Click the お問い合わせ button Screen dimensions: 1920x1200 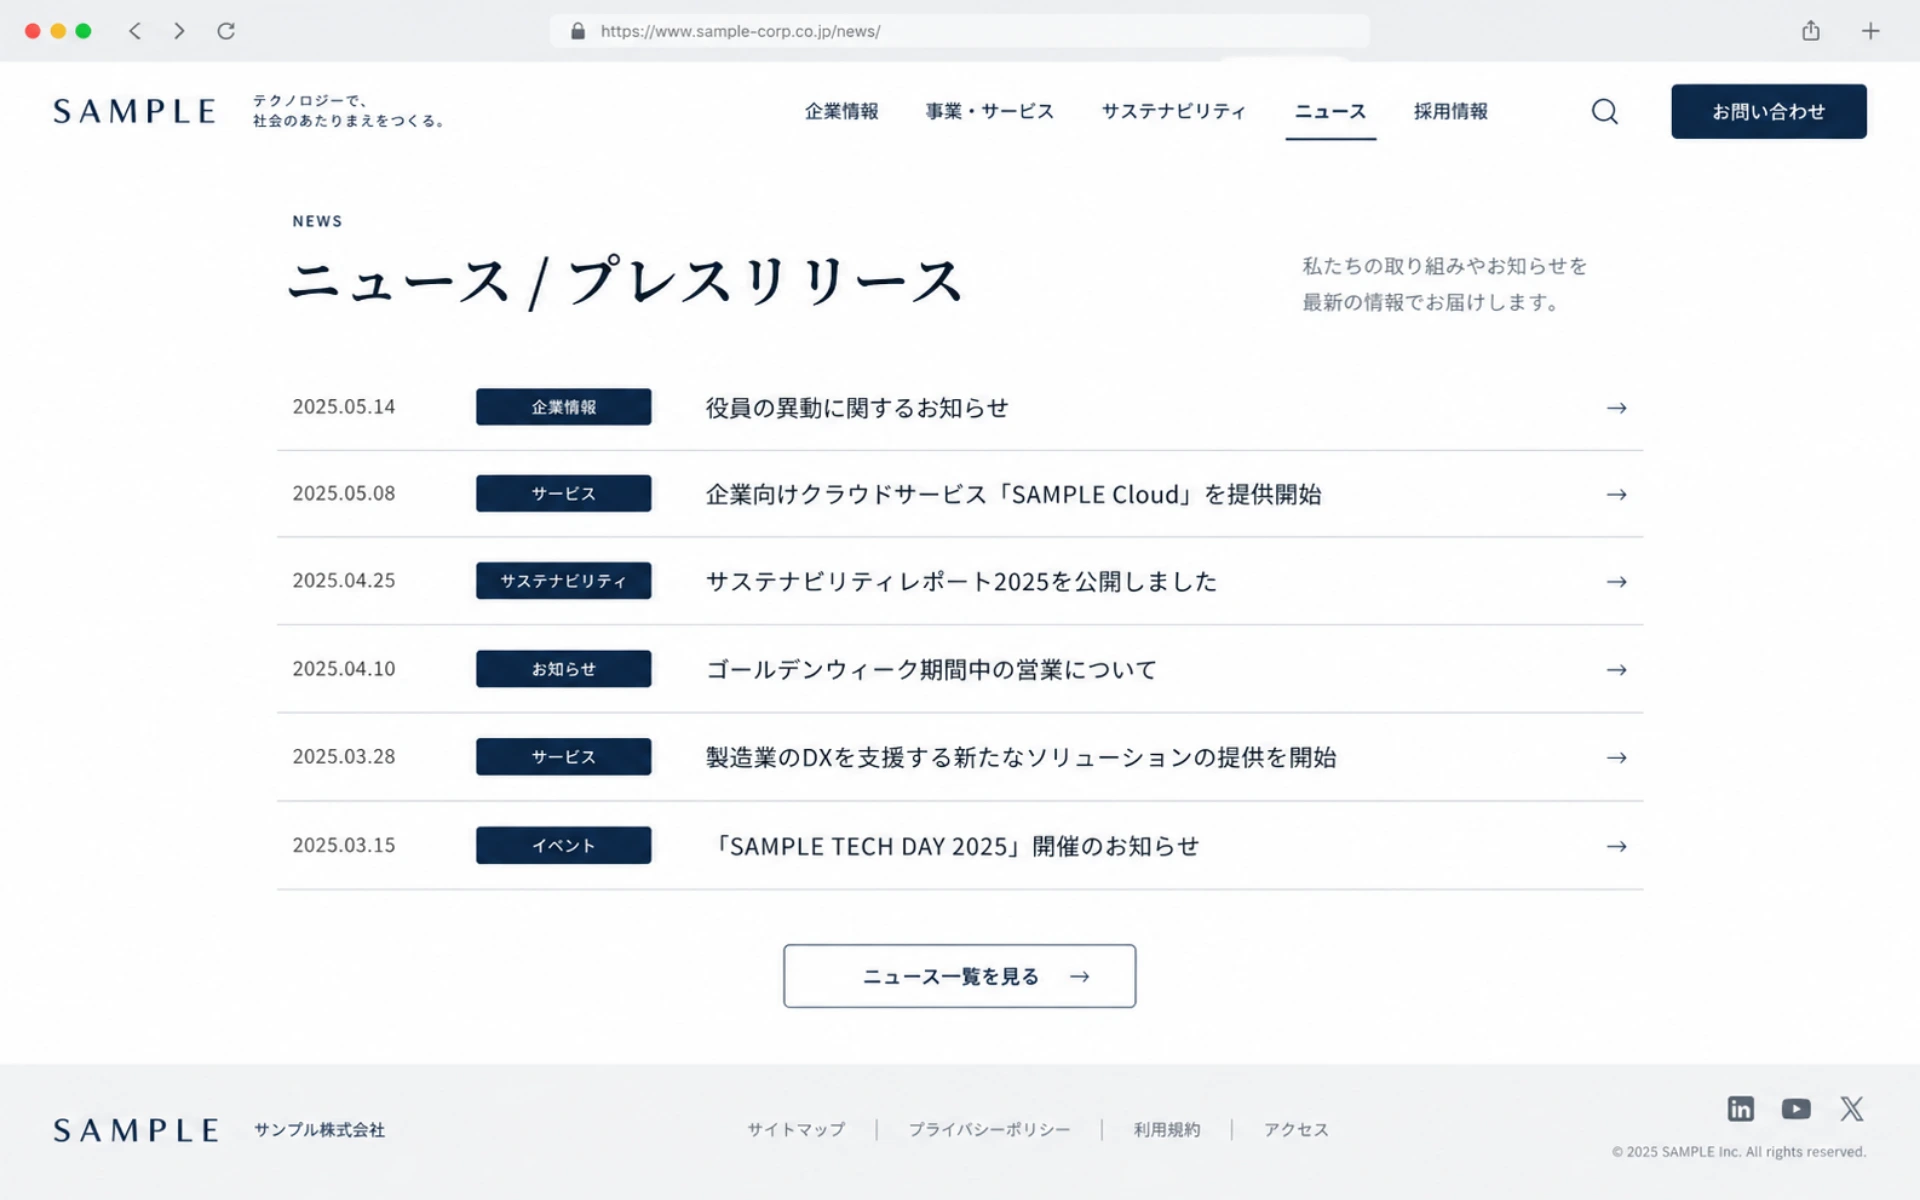[1768, 111]
